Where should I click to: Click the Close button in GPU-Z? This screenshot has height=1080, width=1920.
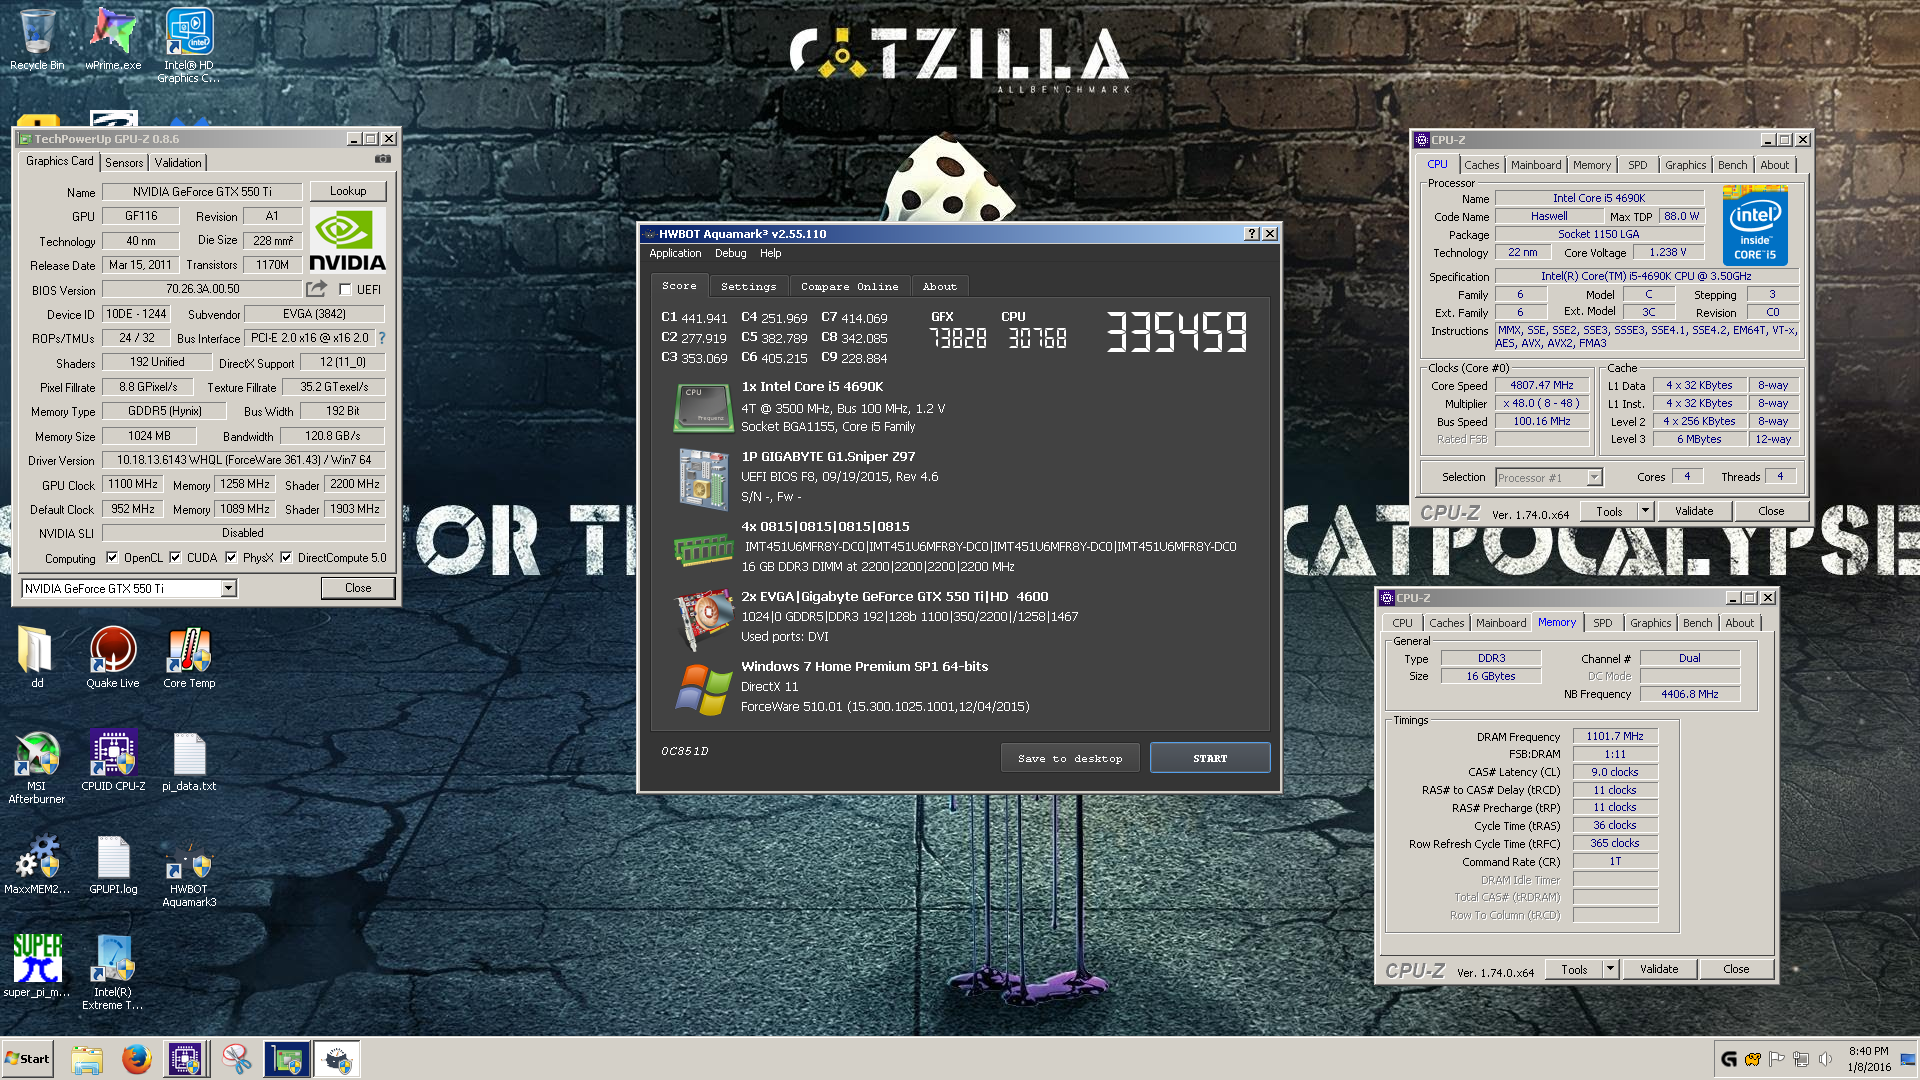(x=358, y=588)
